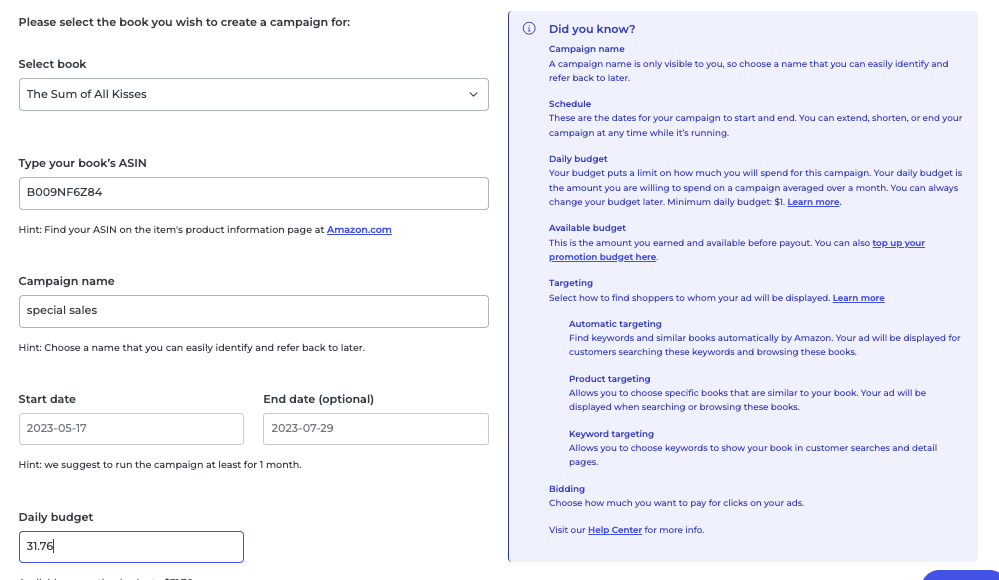Screen dimensions: 999x580
Task: Click the "Type your book's ASIN" label
Action: click(82, 163)
